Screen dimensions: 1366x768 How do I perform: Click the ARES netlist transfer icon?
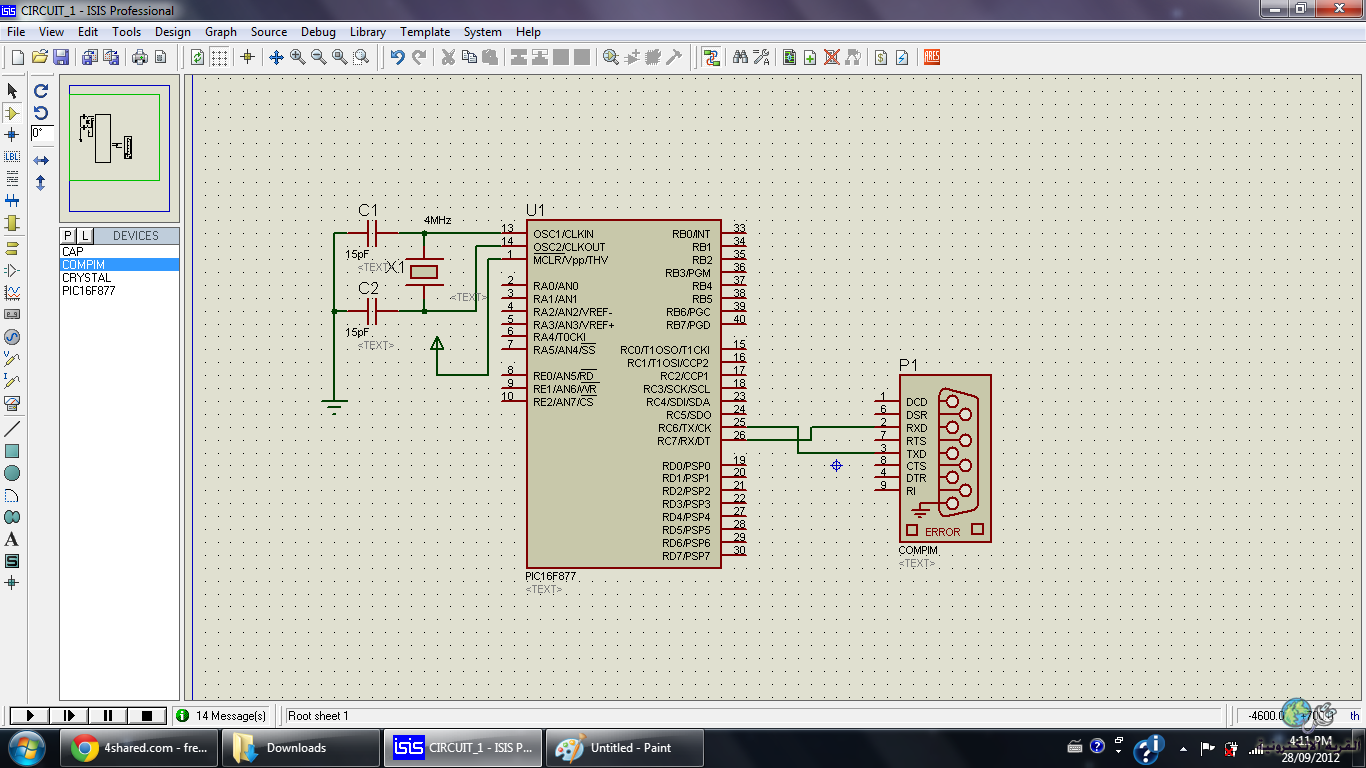(931, 57)
